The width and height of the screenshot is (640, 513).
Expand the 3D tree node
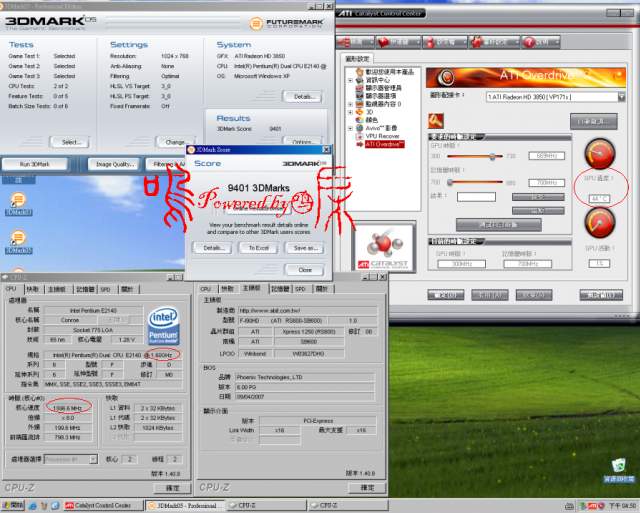click(x=350, y=112)
